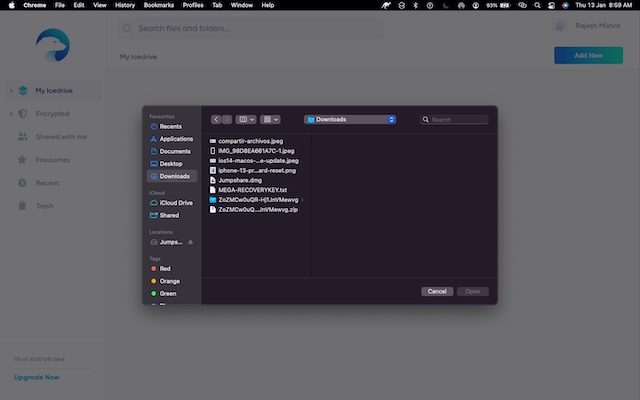Image resolution: width=640 pixels, height=400 pixels.
Task: Click the back navigation arrow in file dialog
Action: pyautogui.click(x=216, y=119)
